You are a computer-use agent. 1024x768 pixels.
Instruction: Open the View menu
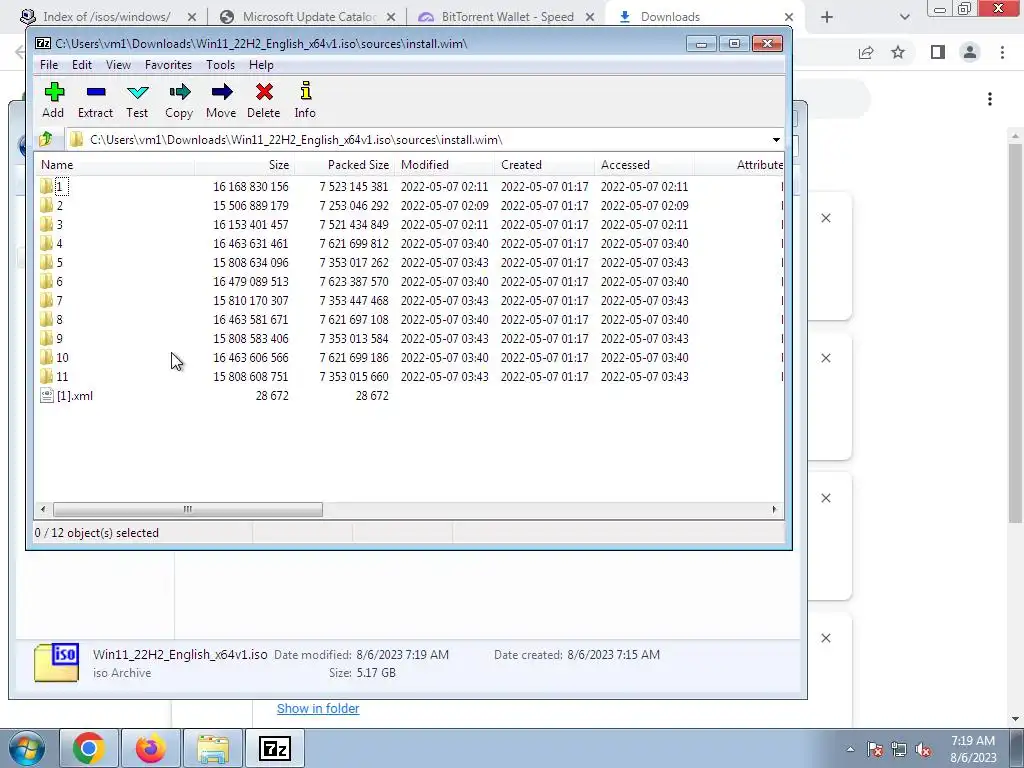click(118, 65)
